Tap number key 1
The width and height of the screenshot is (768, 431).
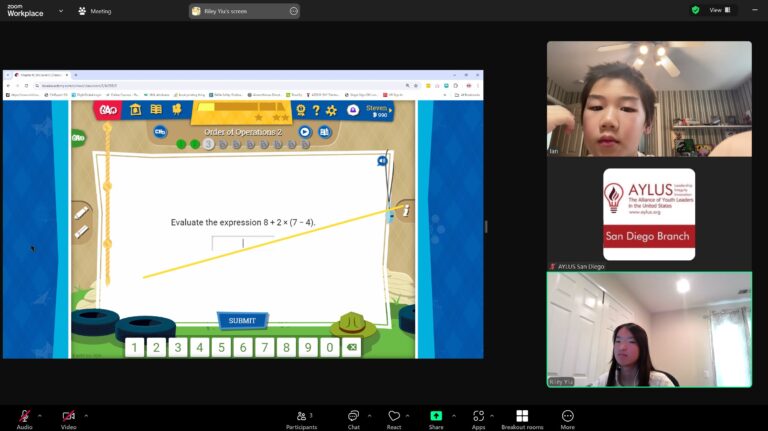coord(135,347)
